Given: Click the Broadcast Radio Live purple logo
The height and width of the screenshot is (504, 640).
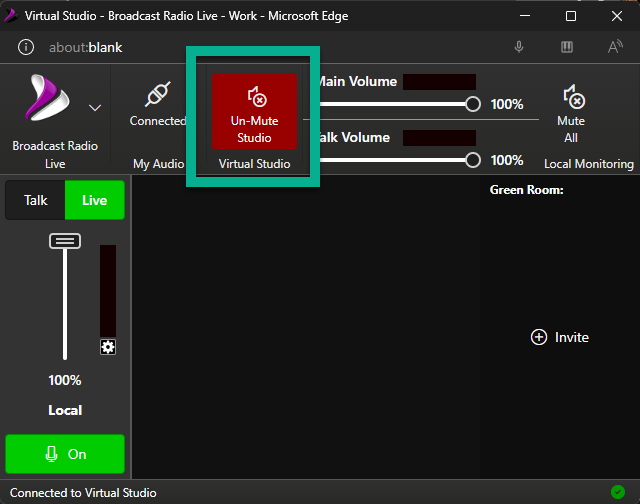Looking at the screenshot, I should [x=48, y=98].
